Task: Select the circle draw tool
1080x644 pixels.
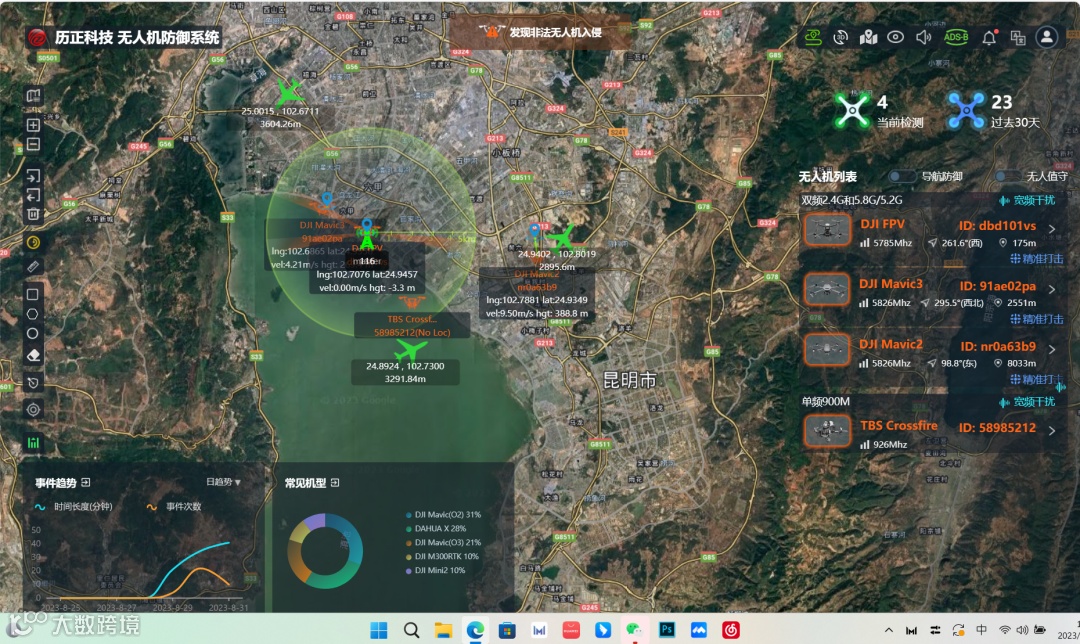Action: click(x=32, y=333)
